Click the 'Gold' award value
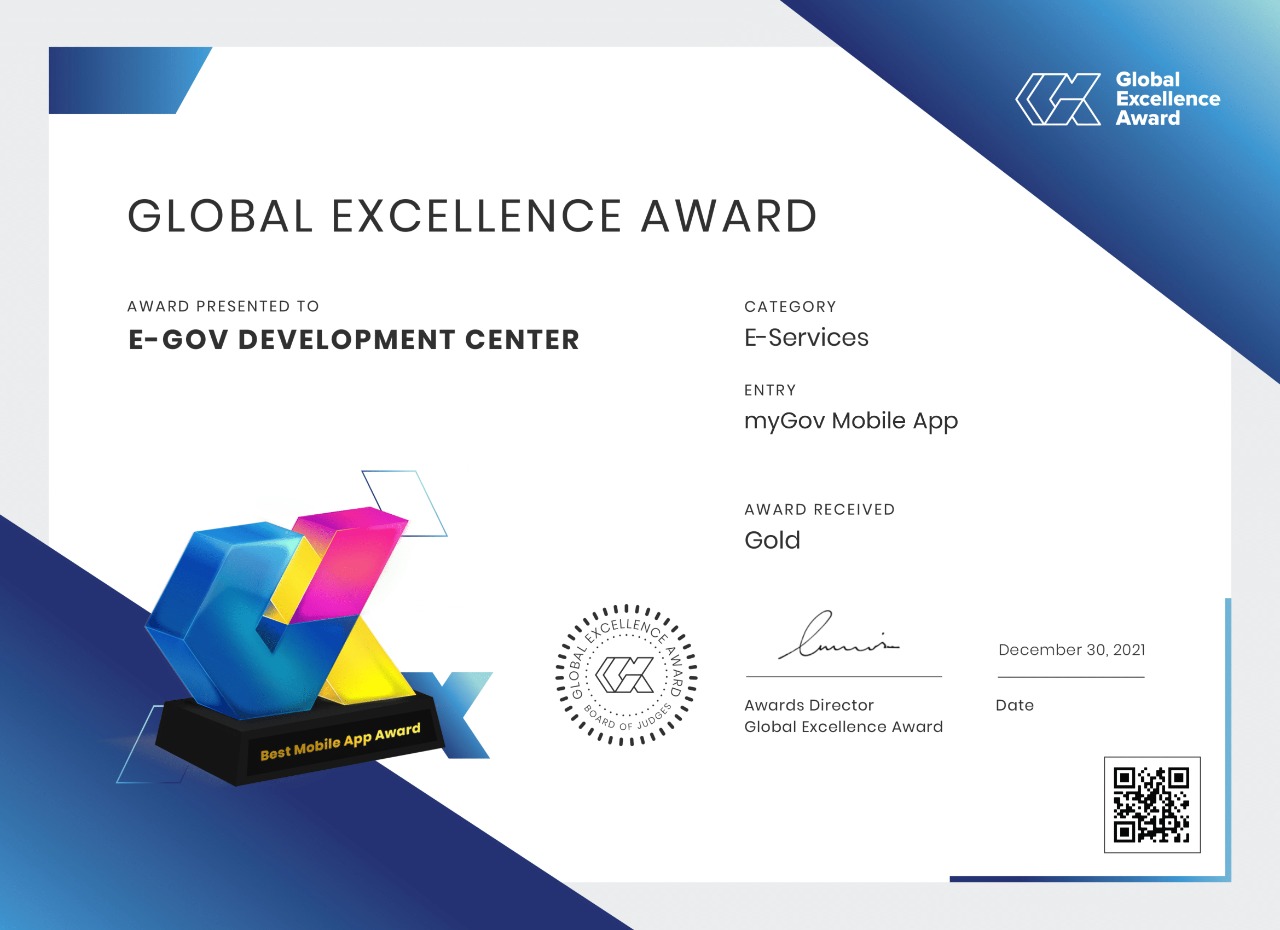 click(772, 540)
